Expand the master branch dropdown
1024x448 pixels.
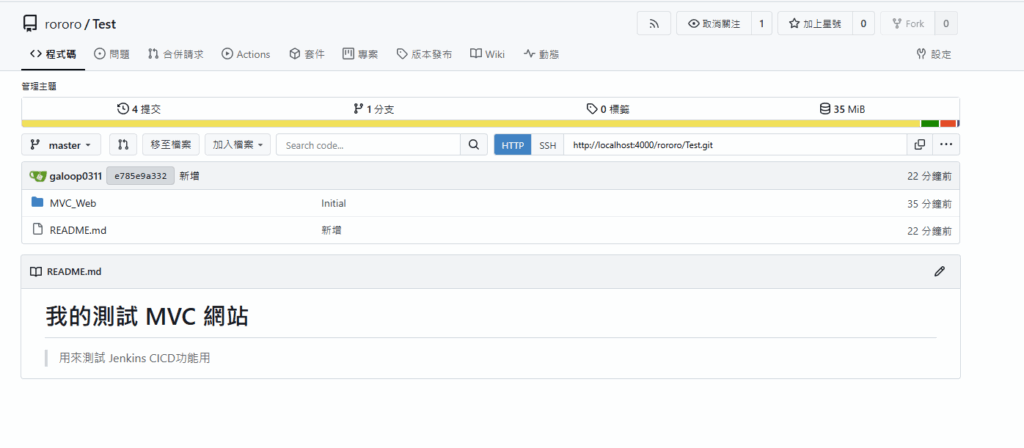coord(61,145)
